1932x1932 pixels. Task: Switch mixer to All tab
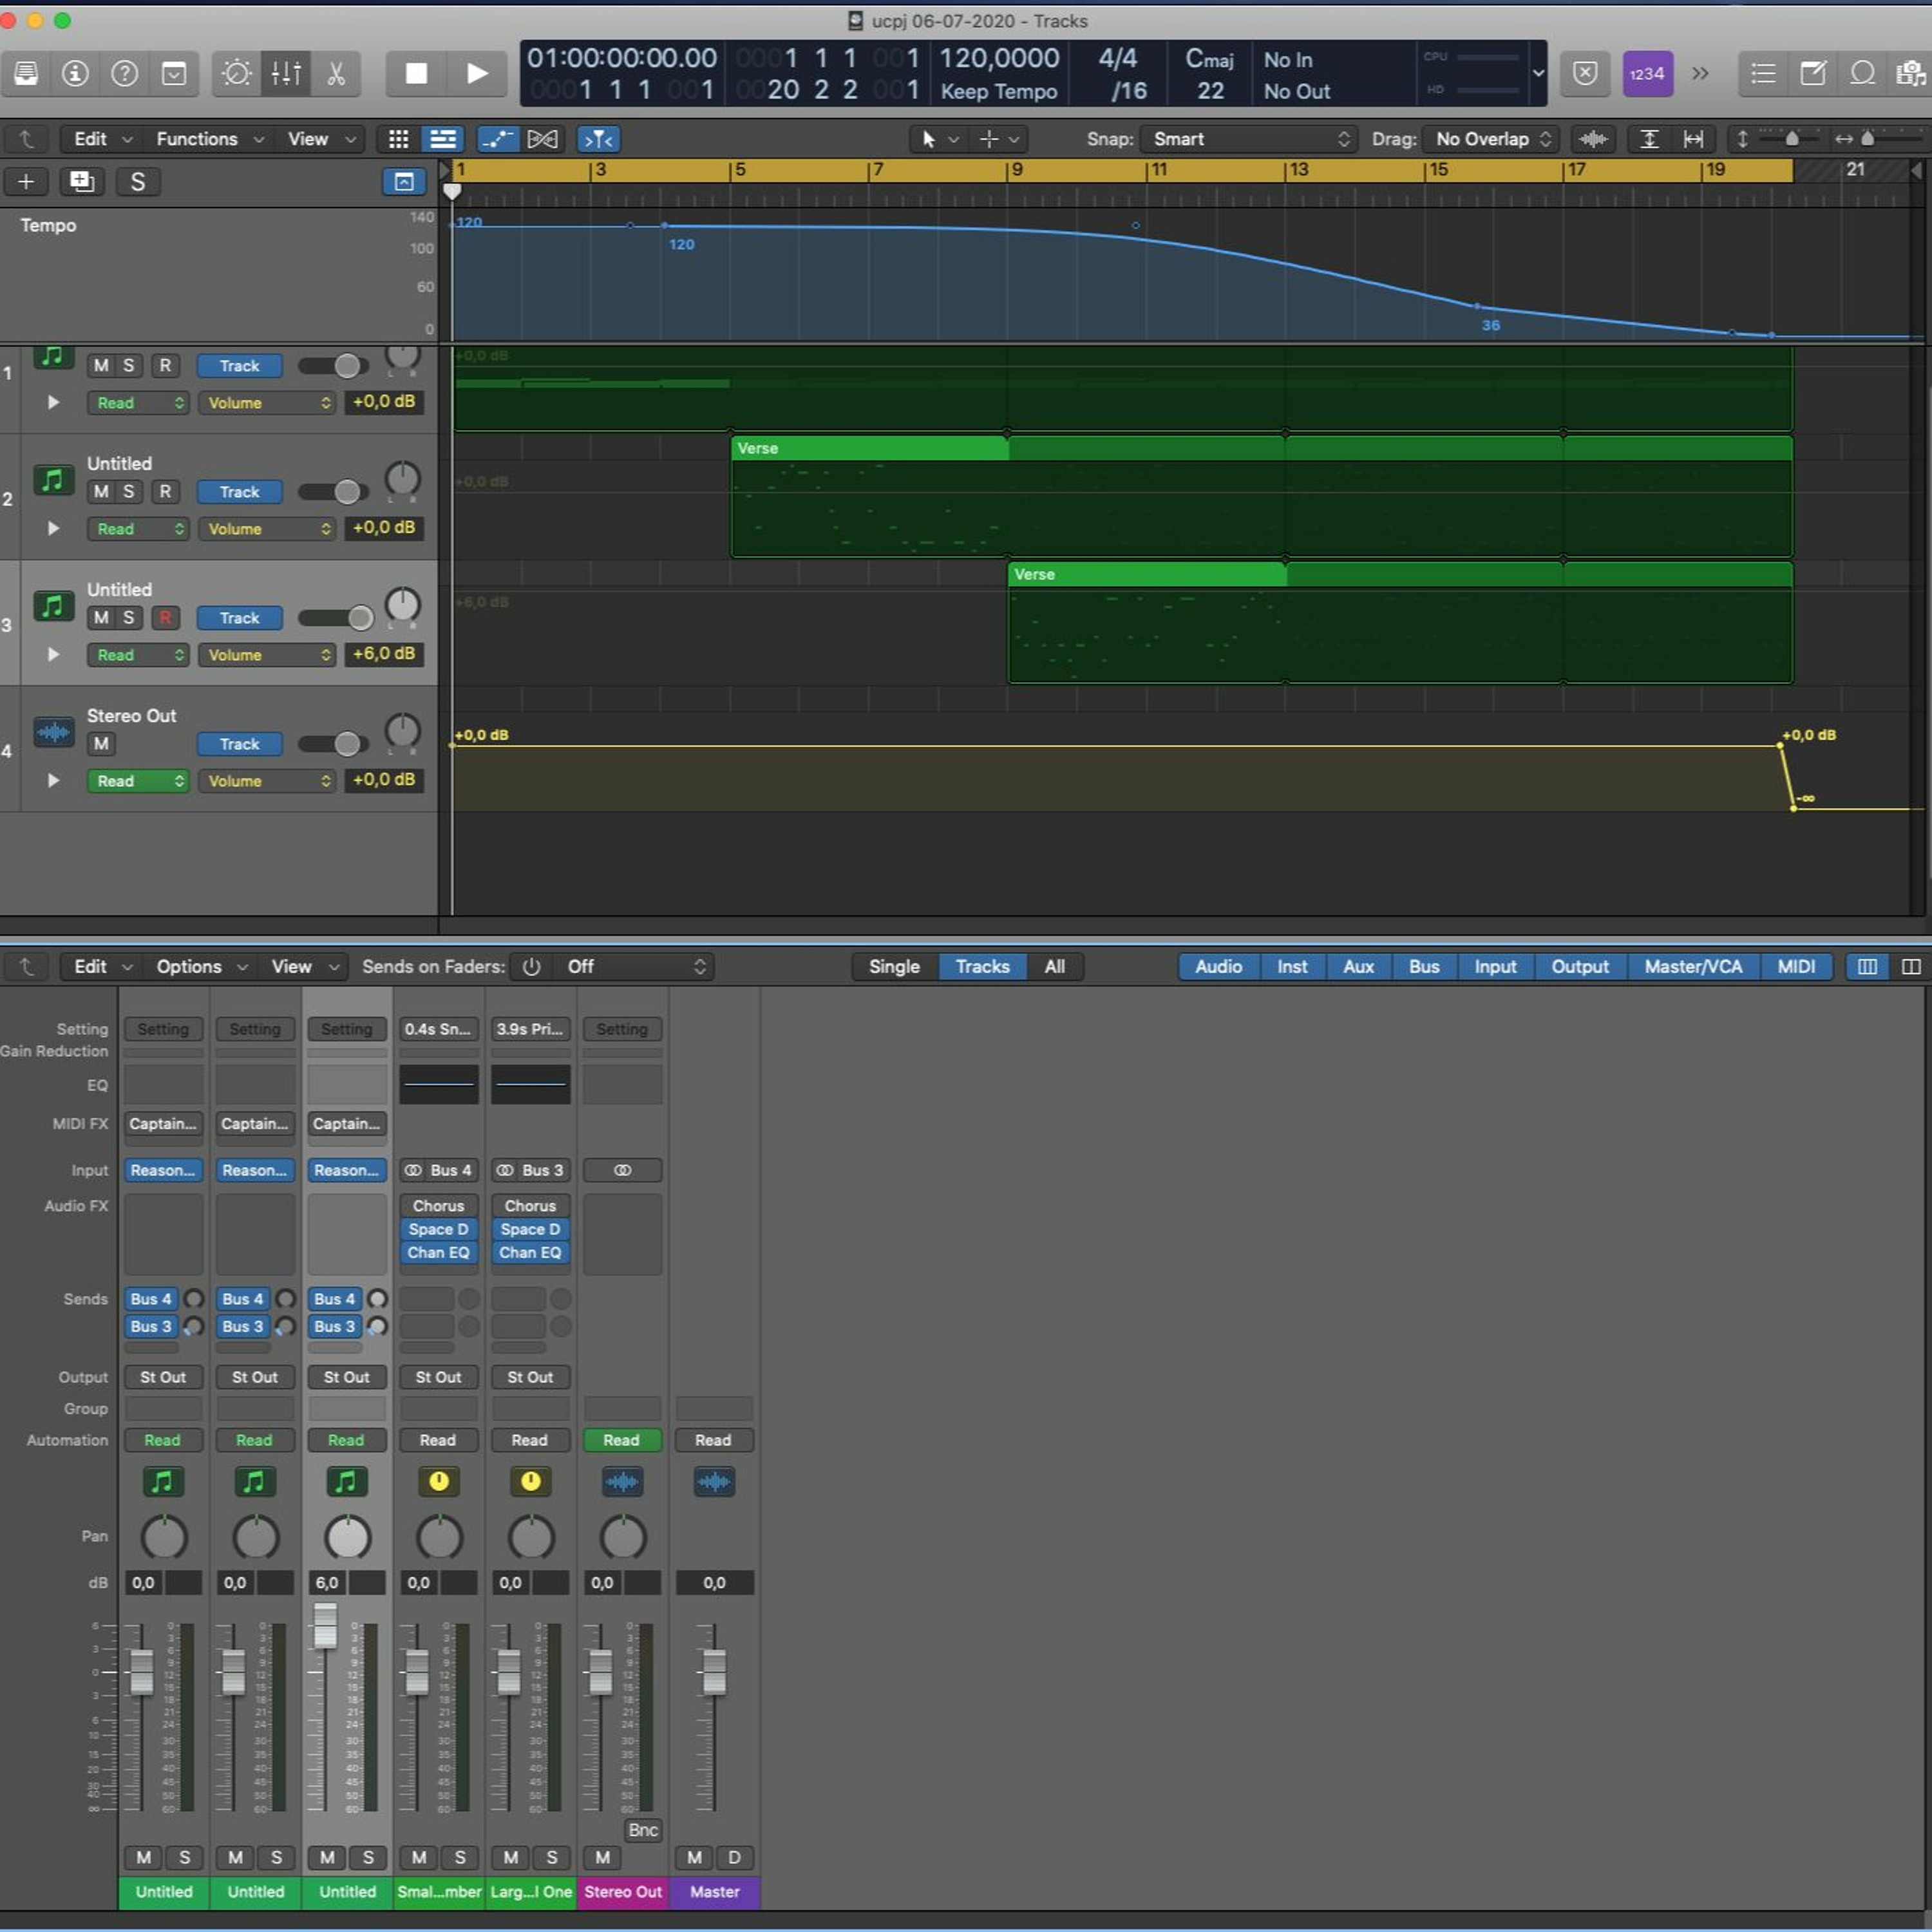(1054, 966)
